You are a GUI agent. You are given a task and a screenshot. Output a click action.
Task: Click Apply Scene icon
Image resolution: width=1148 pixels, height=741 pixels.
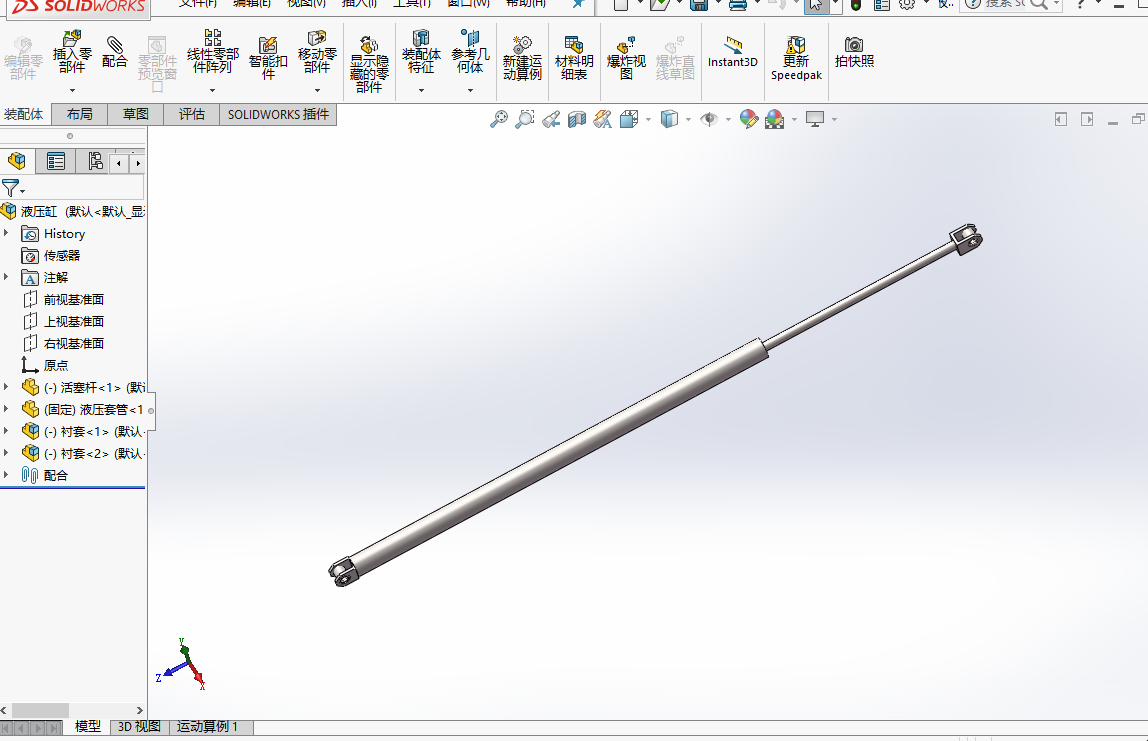pos(775,119)
